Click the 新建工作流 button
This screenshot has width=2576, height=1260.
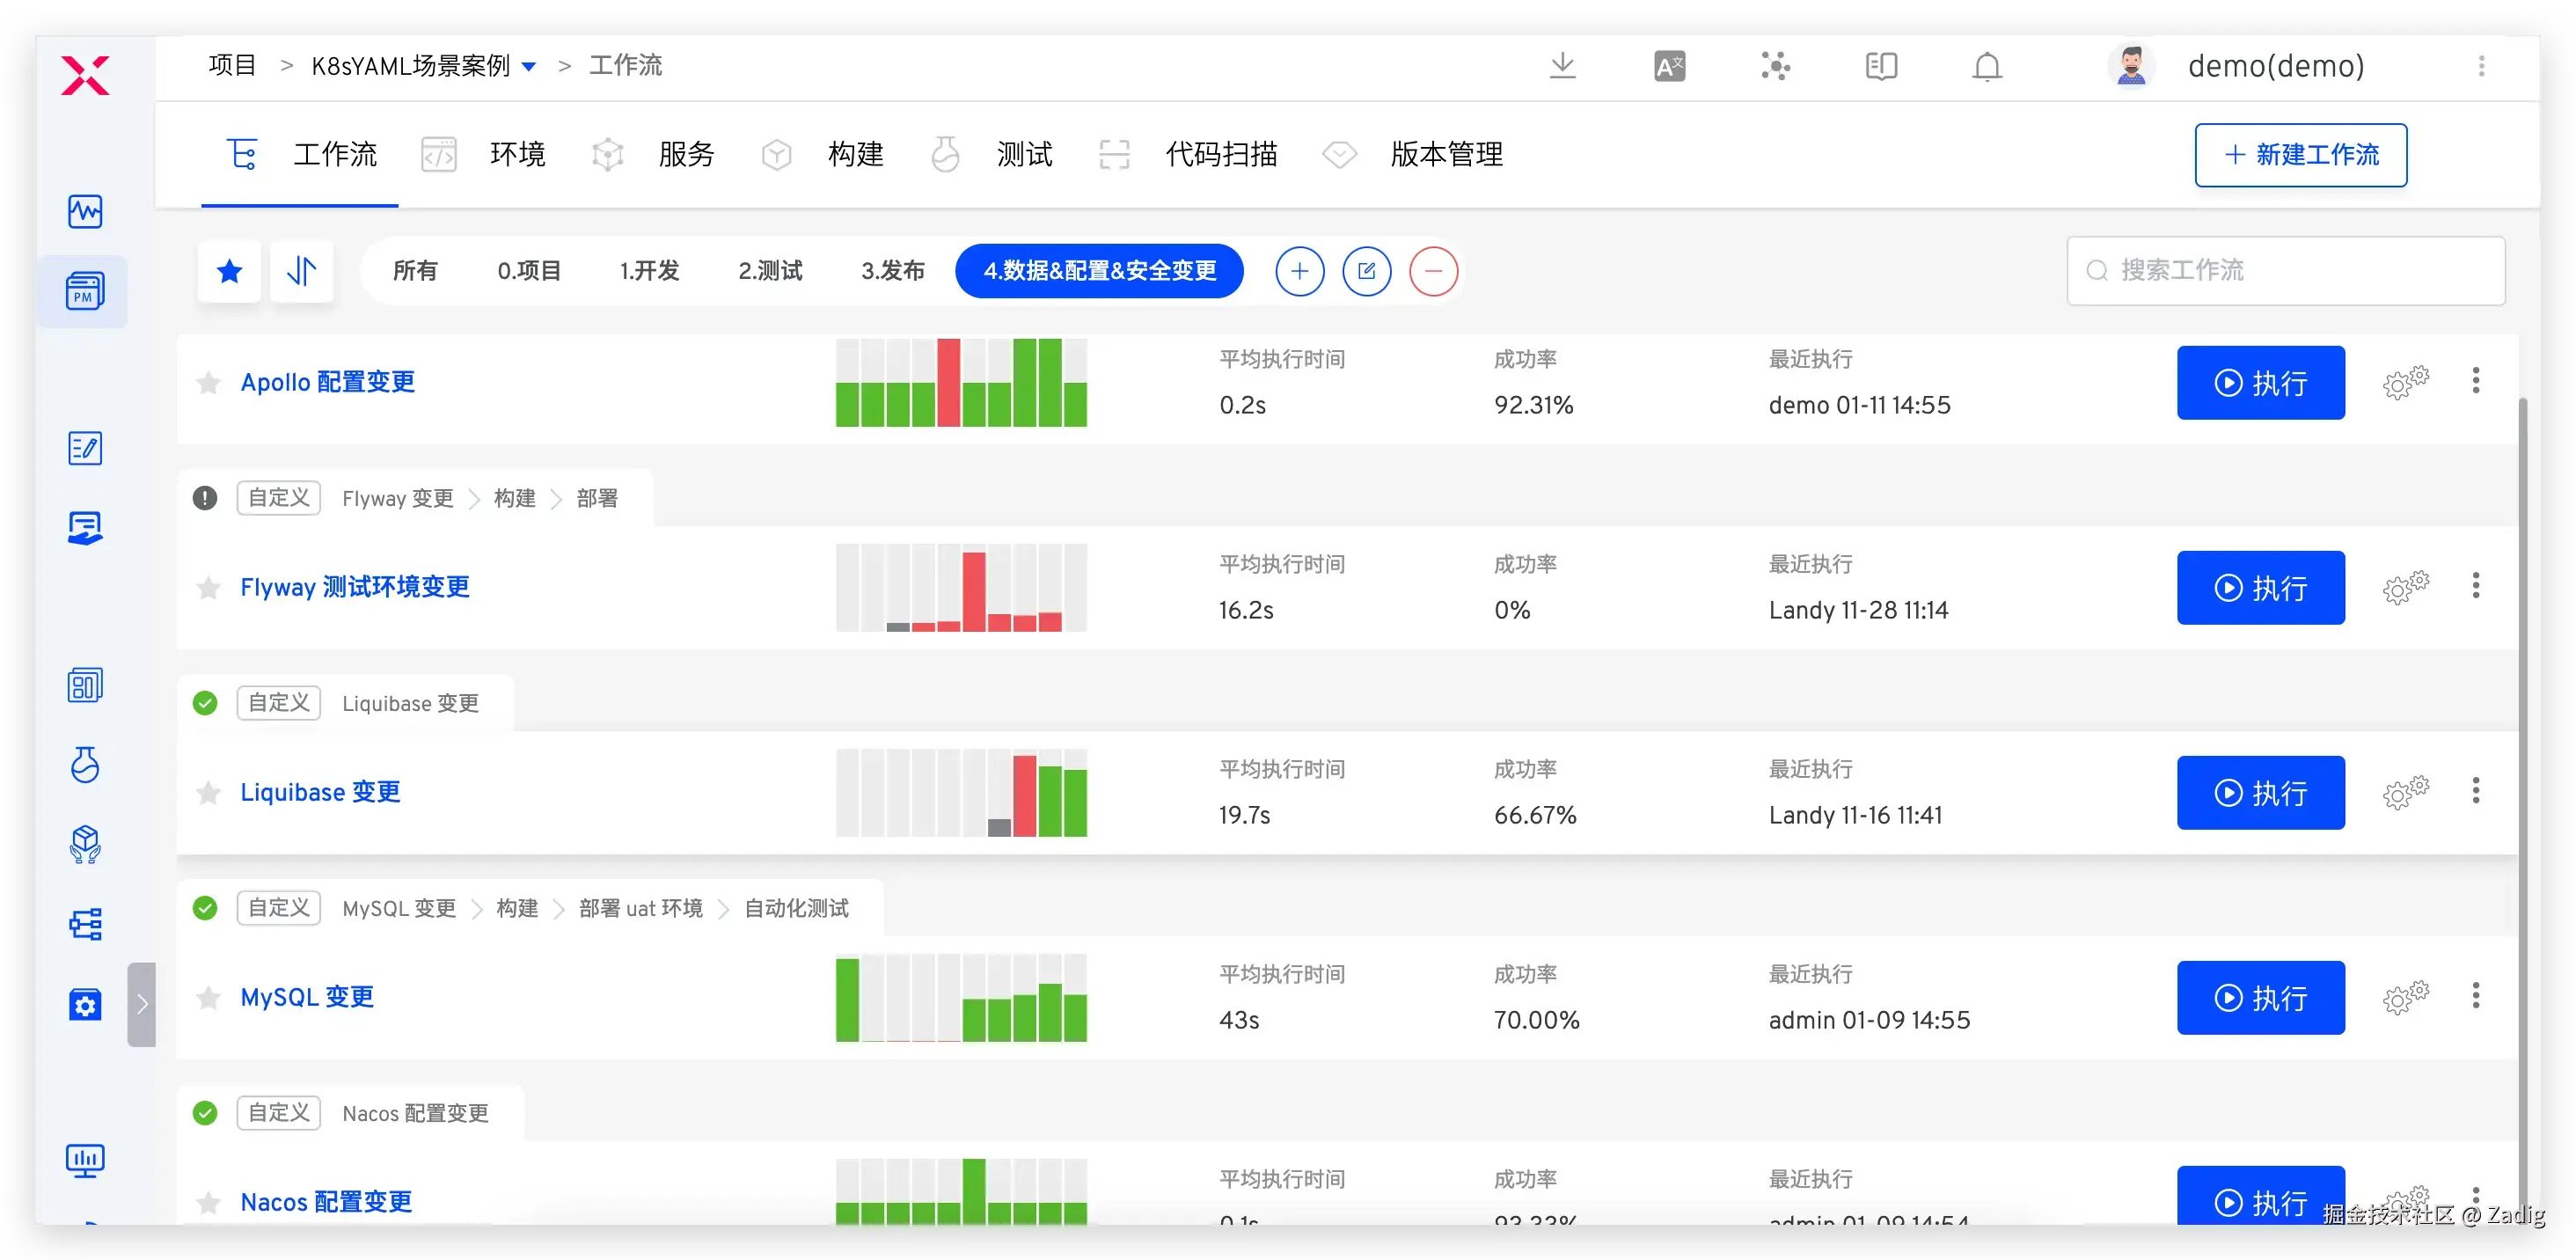coord(2300,155)
